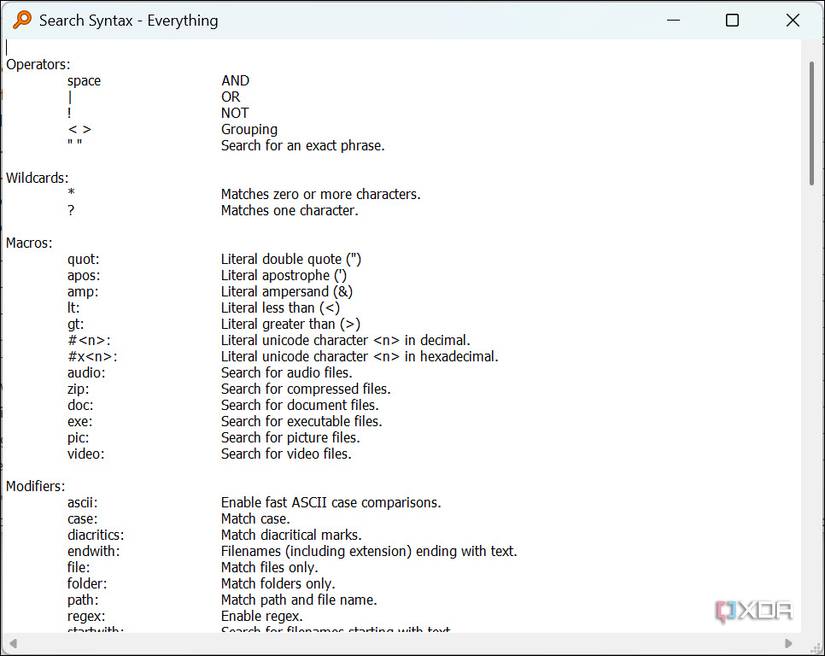Click the exe: macro entry
Screen dimensions: 825x656
click(79, 421)
